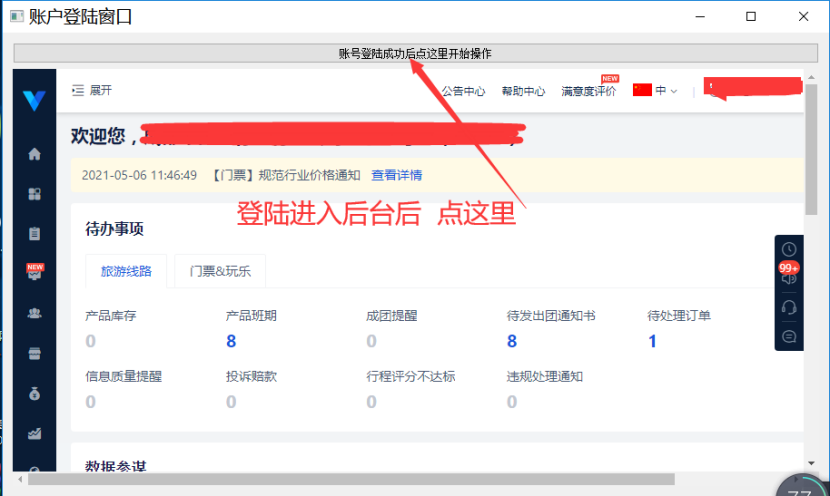Click the 账号登陆成功后点这里开始操作 button

[414, 53]
